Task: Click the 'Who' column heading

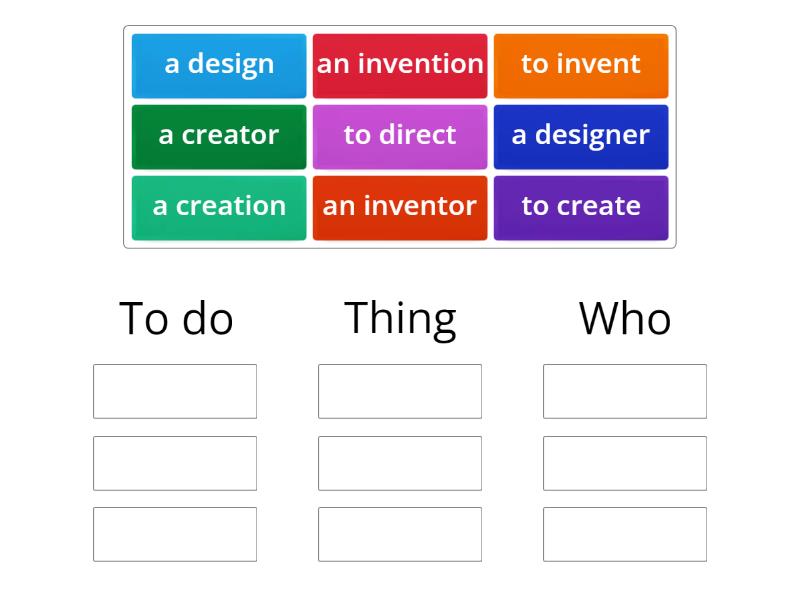Action: click(625, 317)
